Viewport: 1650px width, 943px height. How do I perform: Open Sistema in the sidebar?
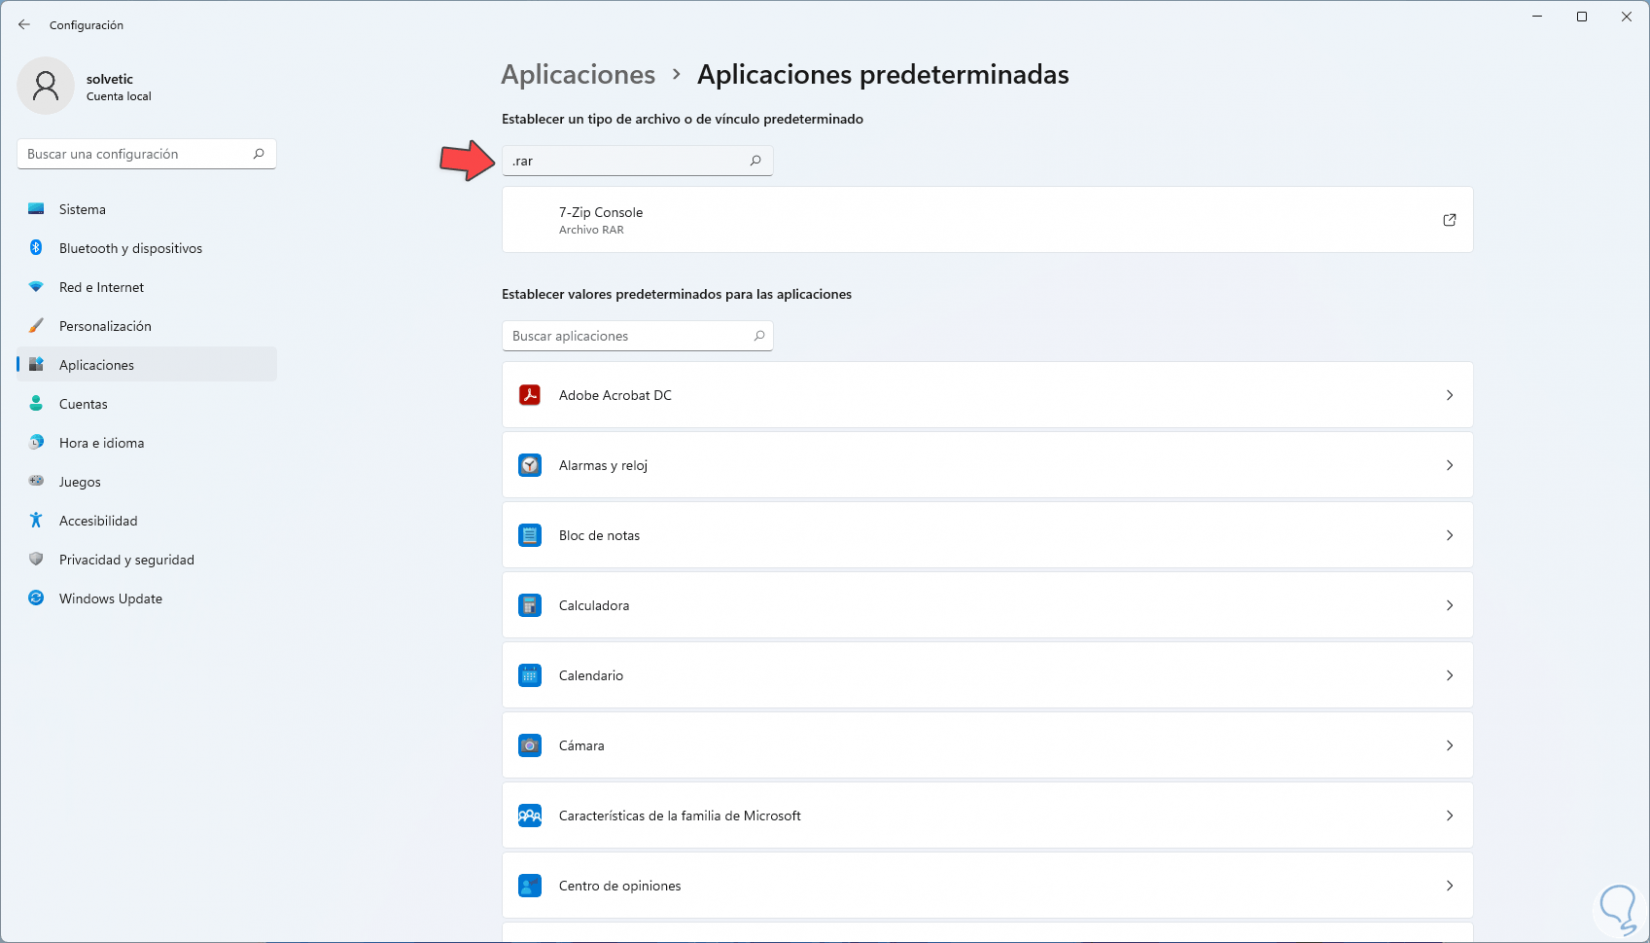[82, 209]
